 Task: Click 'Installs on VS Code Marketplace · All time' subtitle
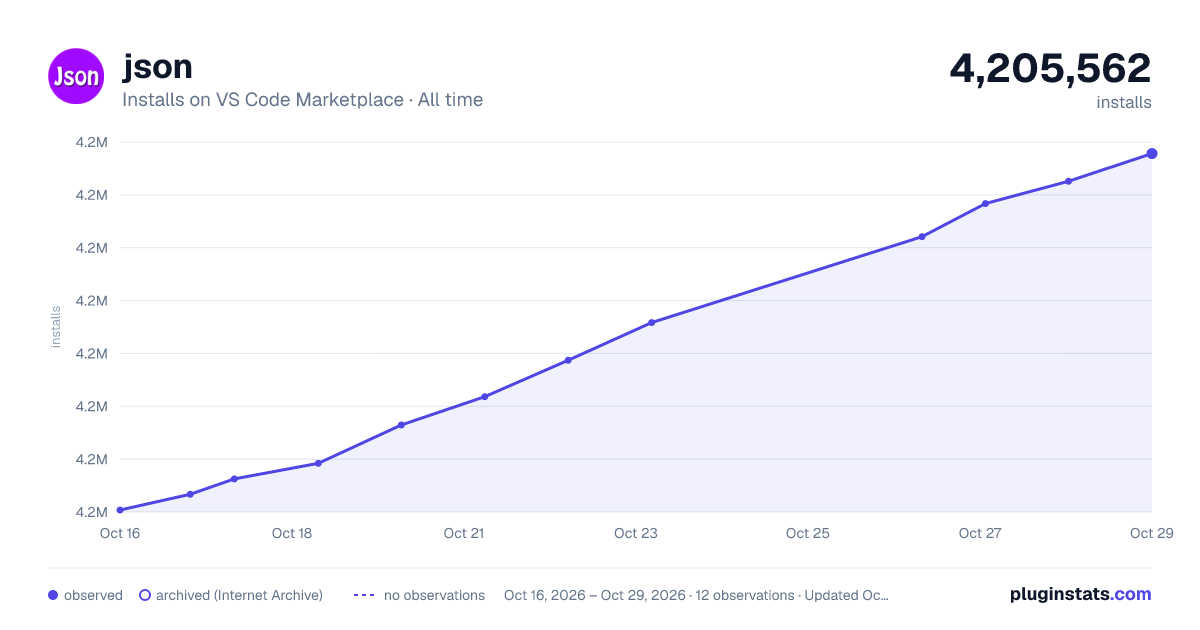302,100
